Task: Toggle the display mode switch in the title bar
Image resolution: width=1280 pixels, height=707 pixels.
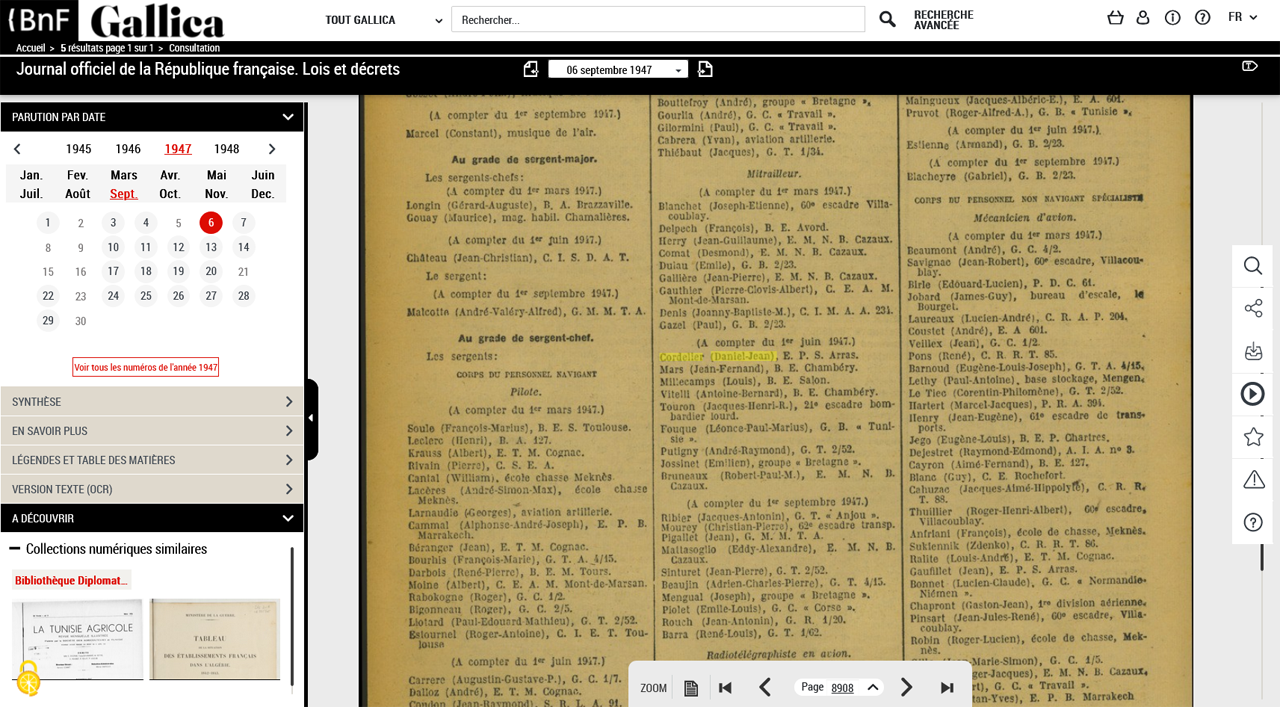Action: (x=1249, y=66)
